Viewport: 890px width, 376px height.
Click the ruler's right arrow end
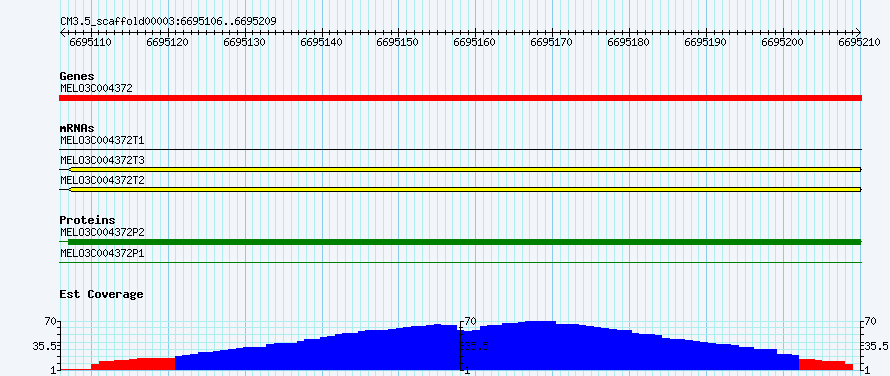click(858, 33)
